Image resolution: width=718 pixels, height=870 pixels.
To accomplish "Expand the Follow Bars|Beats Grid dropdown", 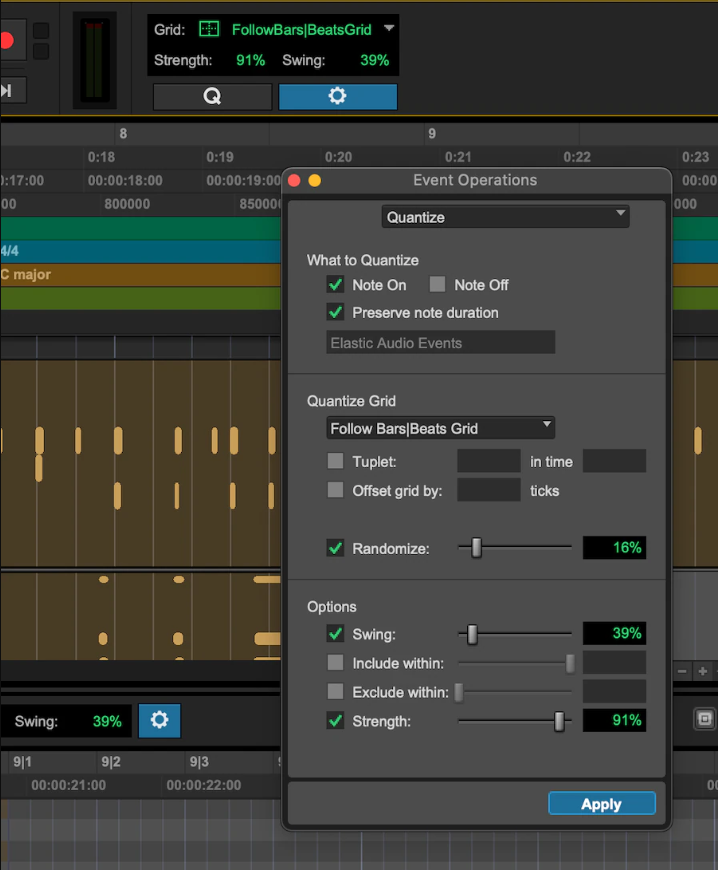I will click(441, 428).
